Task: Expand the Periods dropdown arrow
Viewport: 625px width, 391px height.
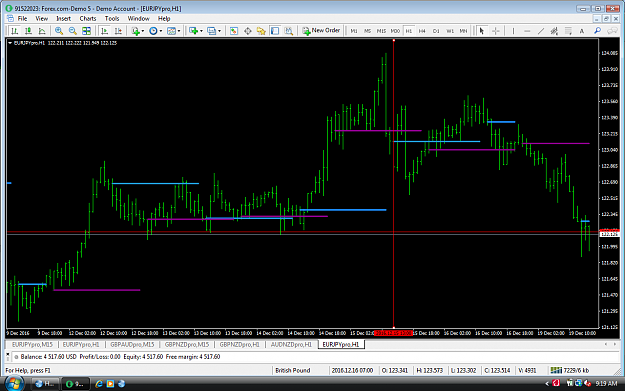Action: tap(161, 31)
